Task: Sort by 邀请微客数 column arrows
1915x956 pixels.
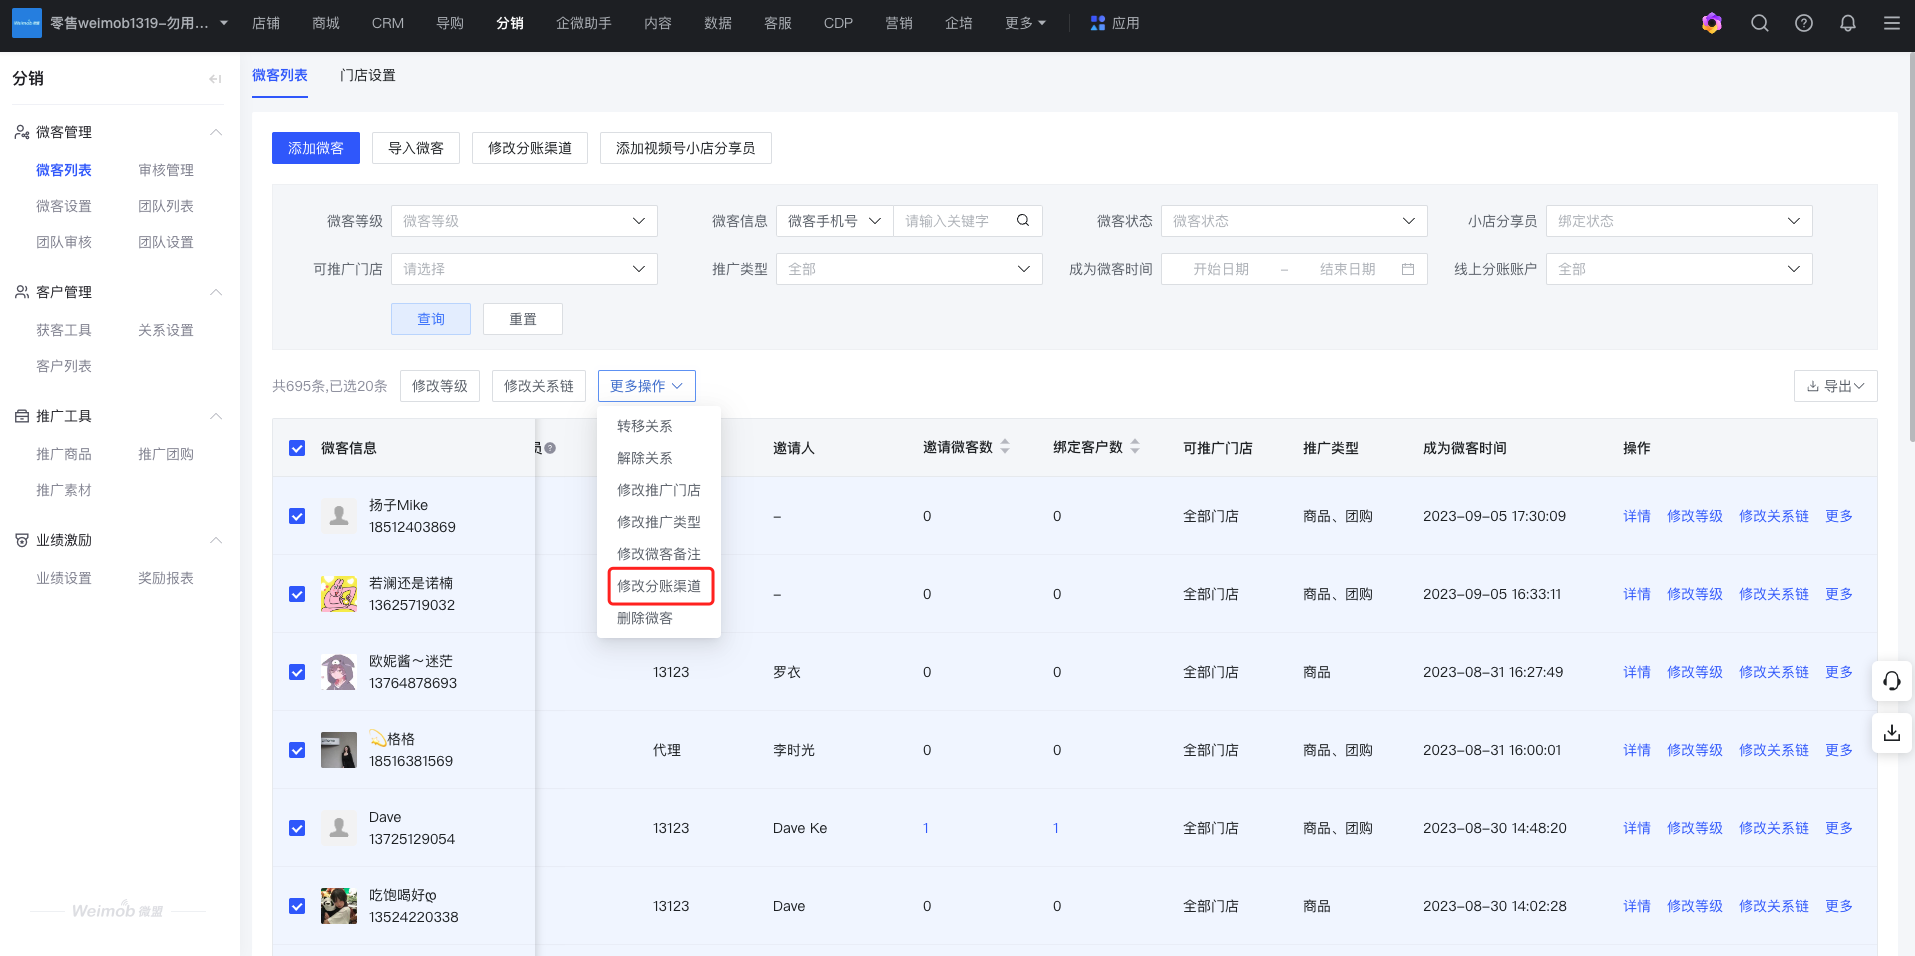Action: click(1005, 447)
